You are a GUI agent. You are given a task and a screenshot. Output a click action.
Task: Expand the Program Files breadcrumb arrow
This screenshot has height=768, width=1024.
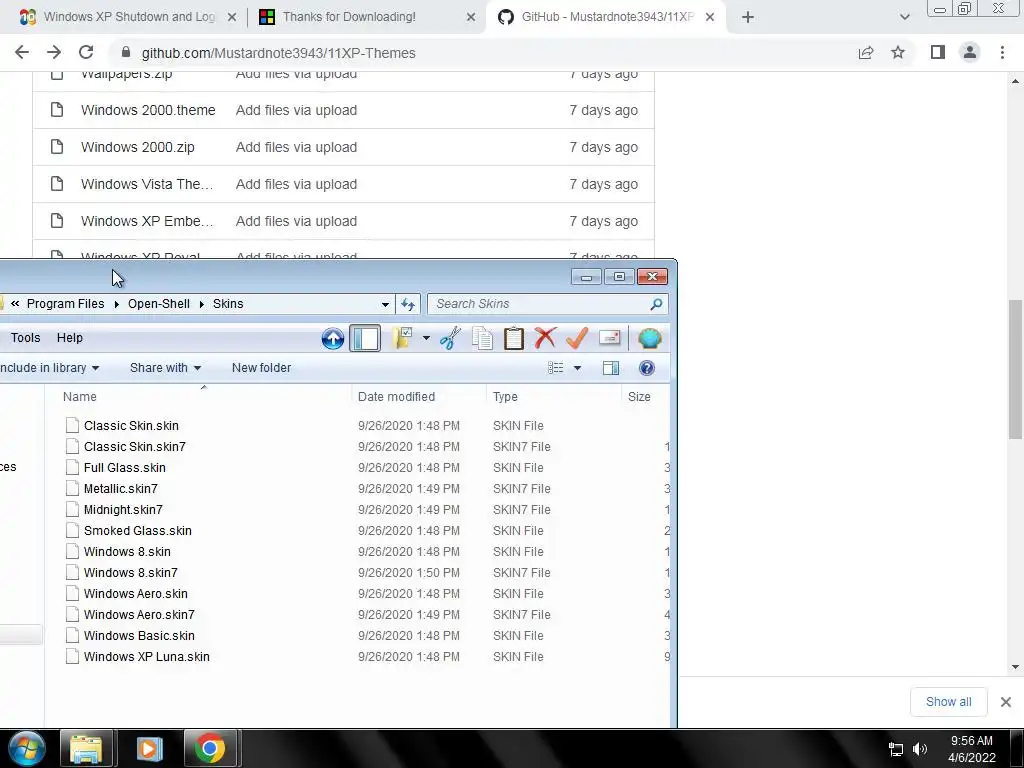coord(116,304)
